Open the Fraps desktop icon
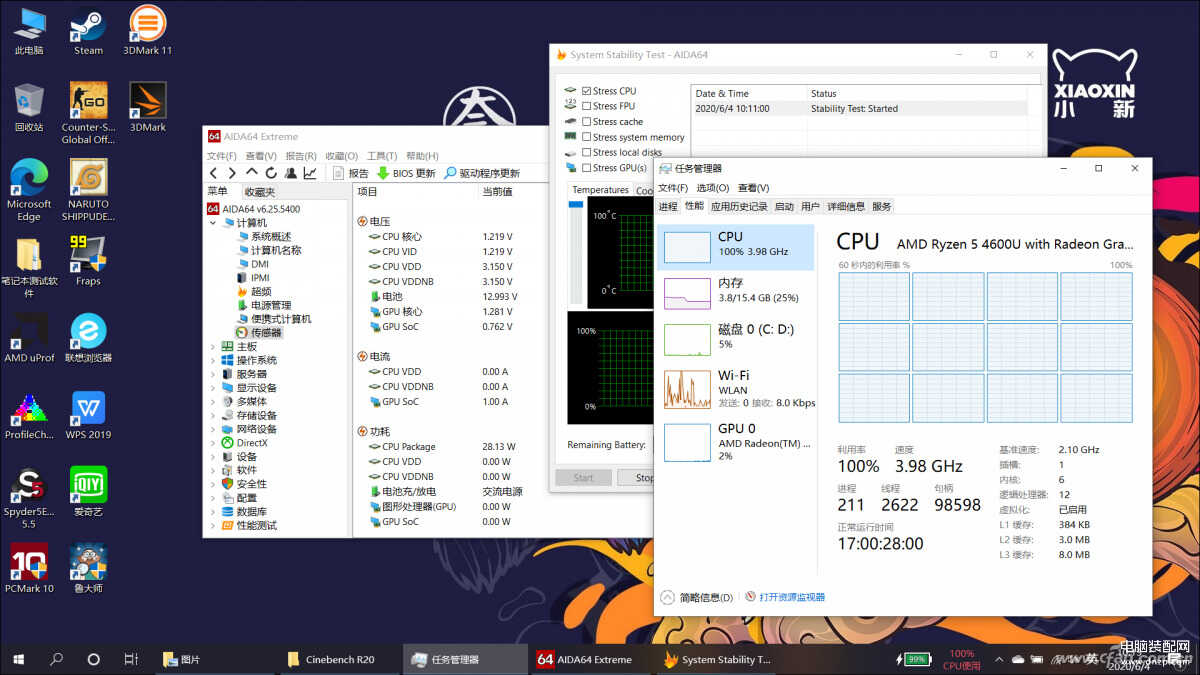Viewport: 1200px width, 675px height. pos(88,261)
